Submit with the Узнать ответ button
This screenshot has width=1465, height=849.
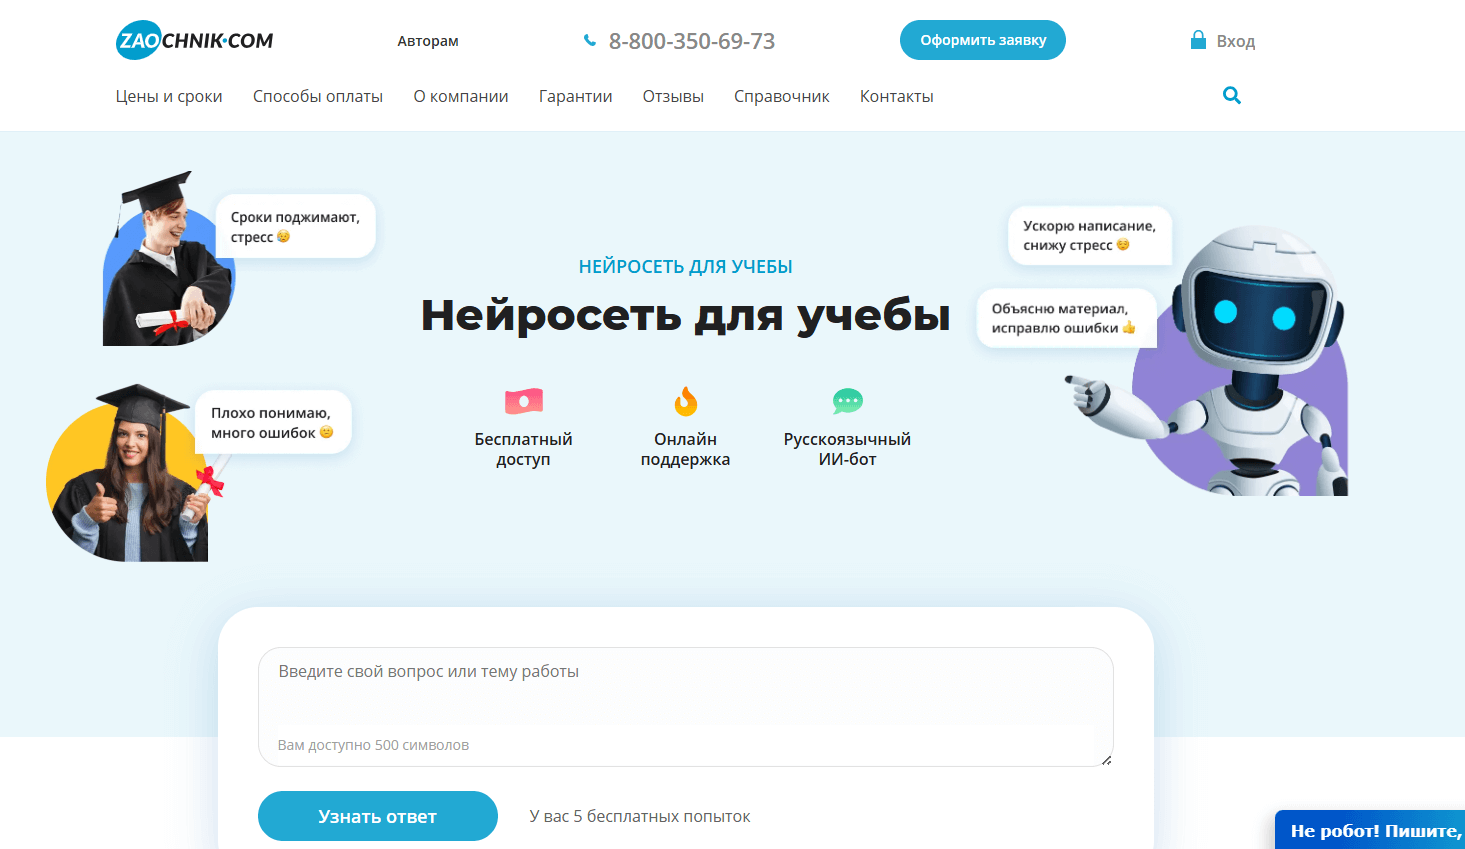pyautogui.click(x=378, y=816)
